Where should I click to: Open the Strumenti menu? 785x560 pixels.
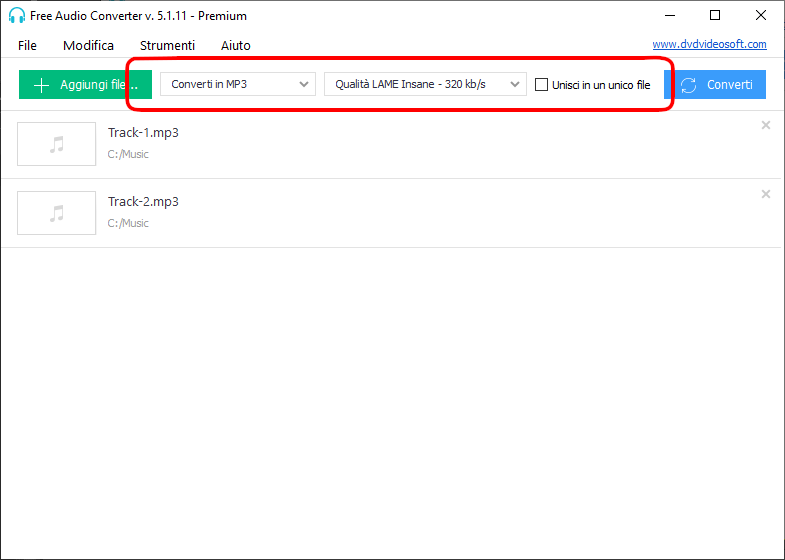pos(167,46)
